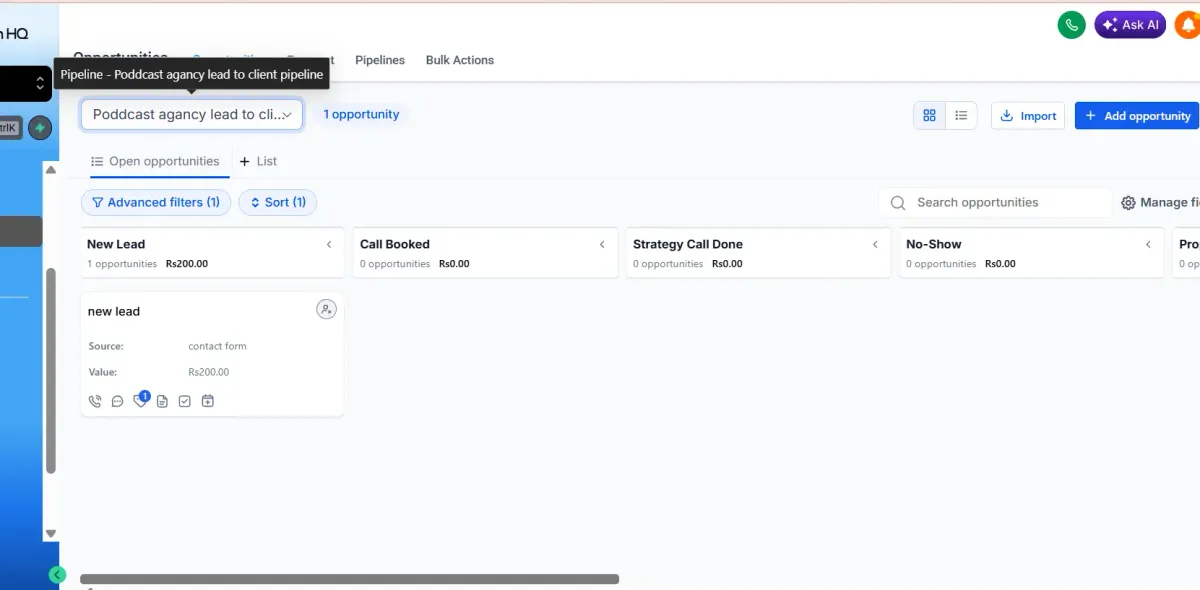Image resolution: width=1200 pixels, height=590 pixels.
Task: Click unassigned owner avatar on new lead card
Action: click(x=326, y=309)
